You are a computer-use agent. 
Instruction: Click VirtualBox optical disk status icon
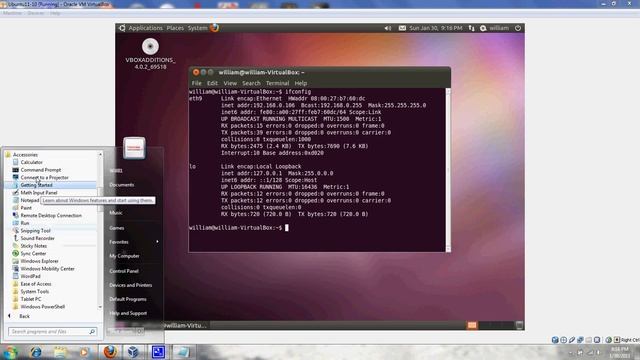point(563,340)
